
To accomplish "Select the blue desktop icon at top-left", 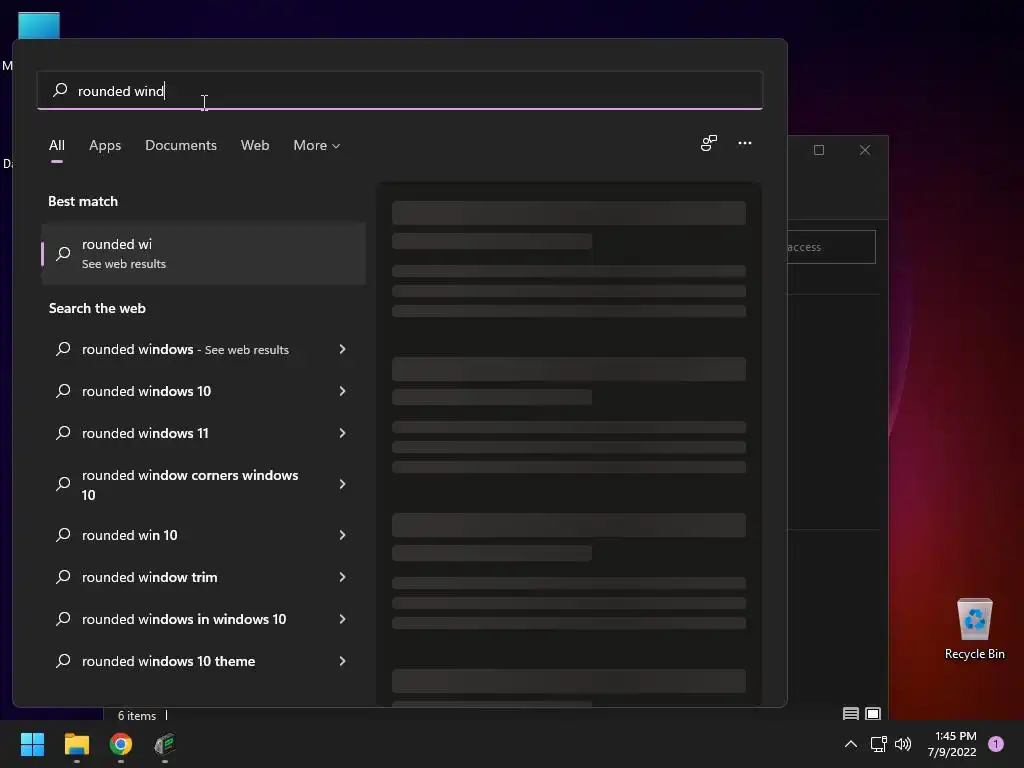I will coord(39,25).
